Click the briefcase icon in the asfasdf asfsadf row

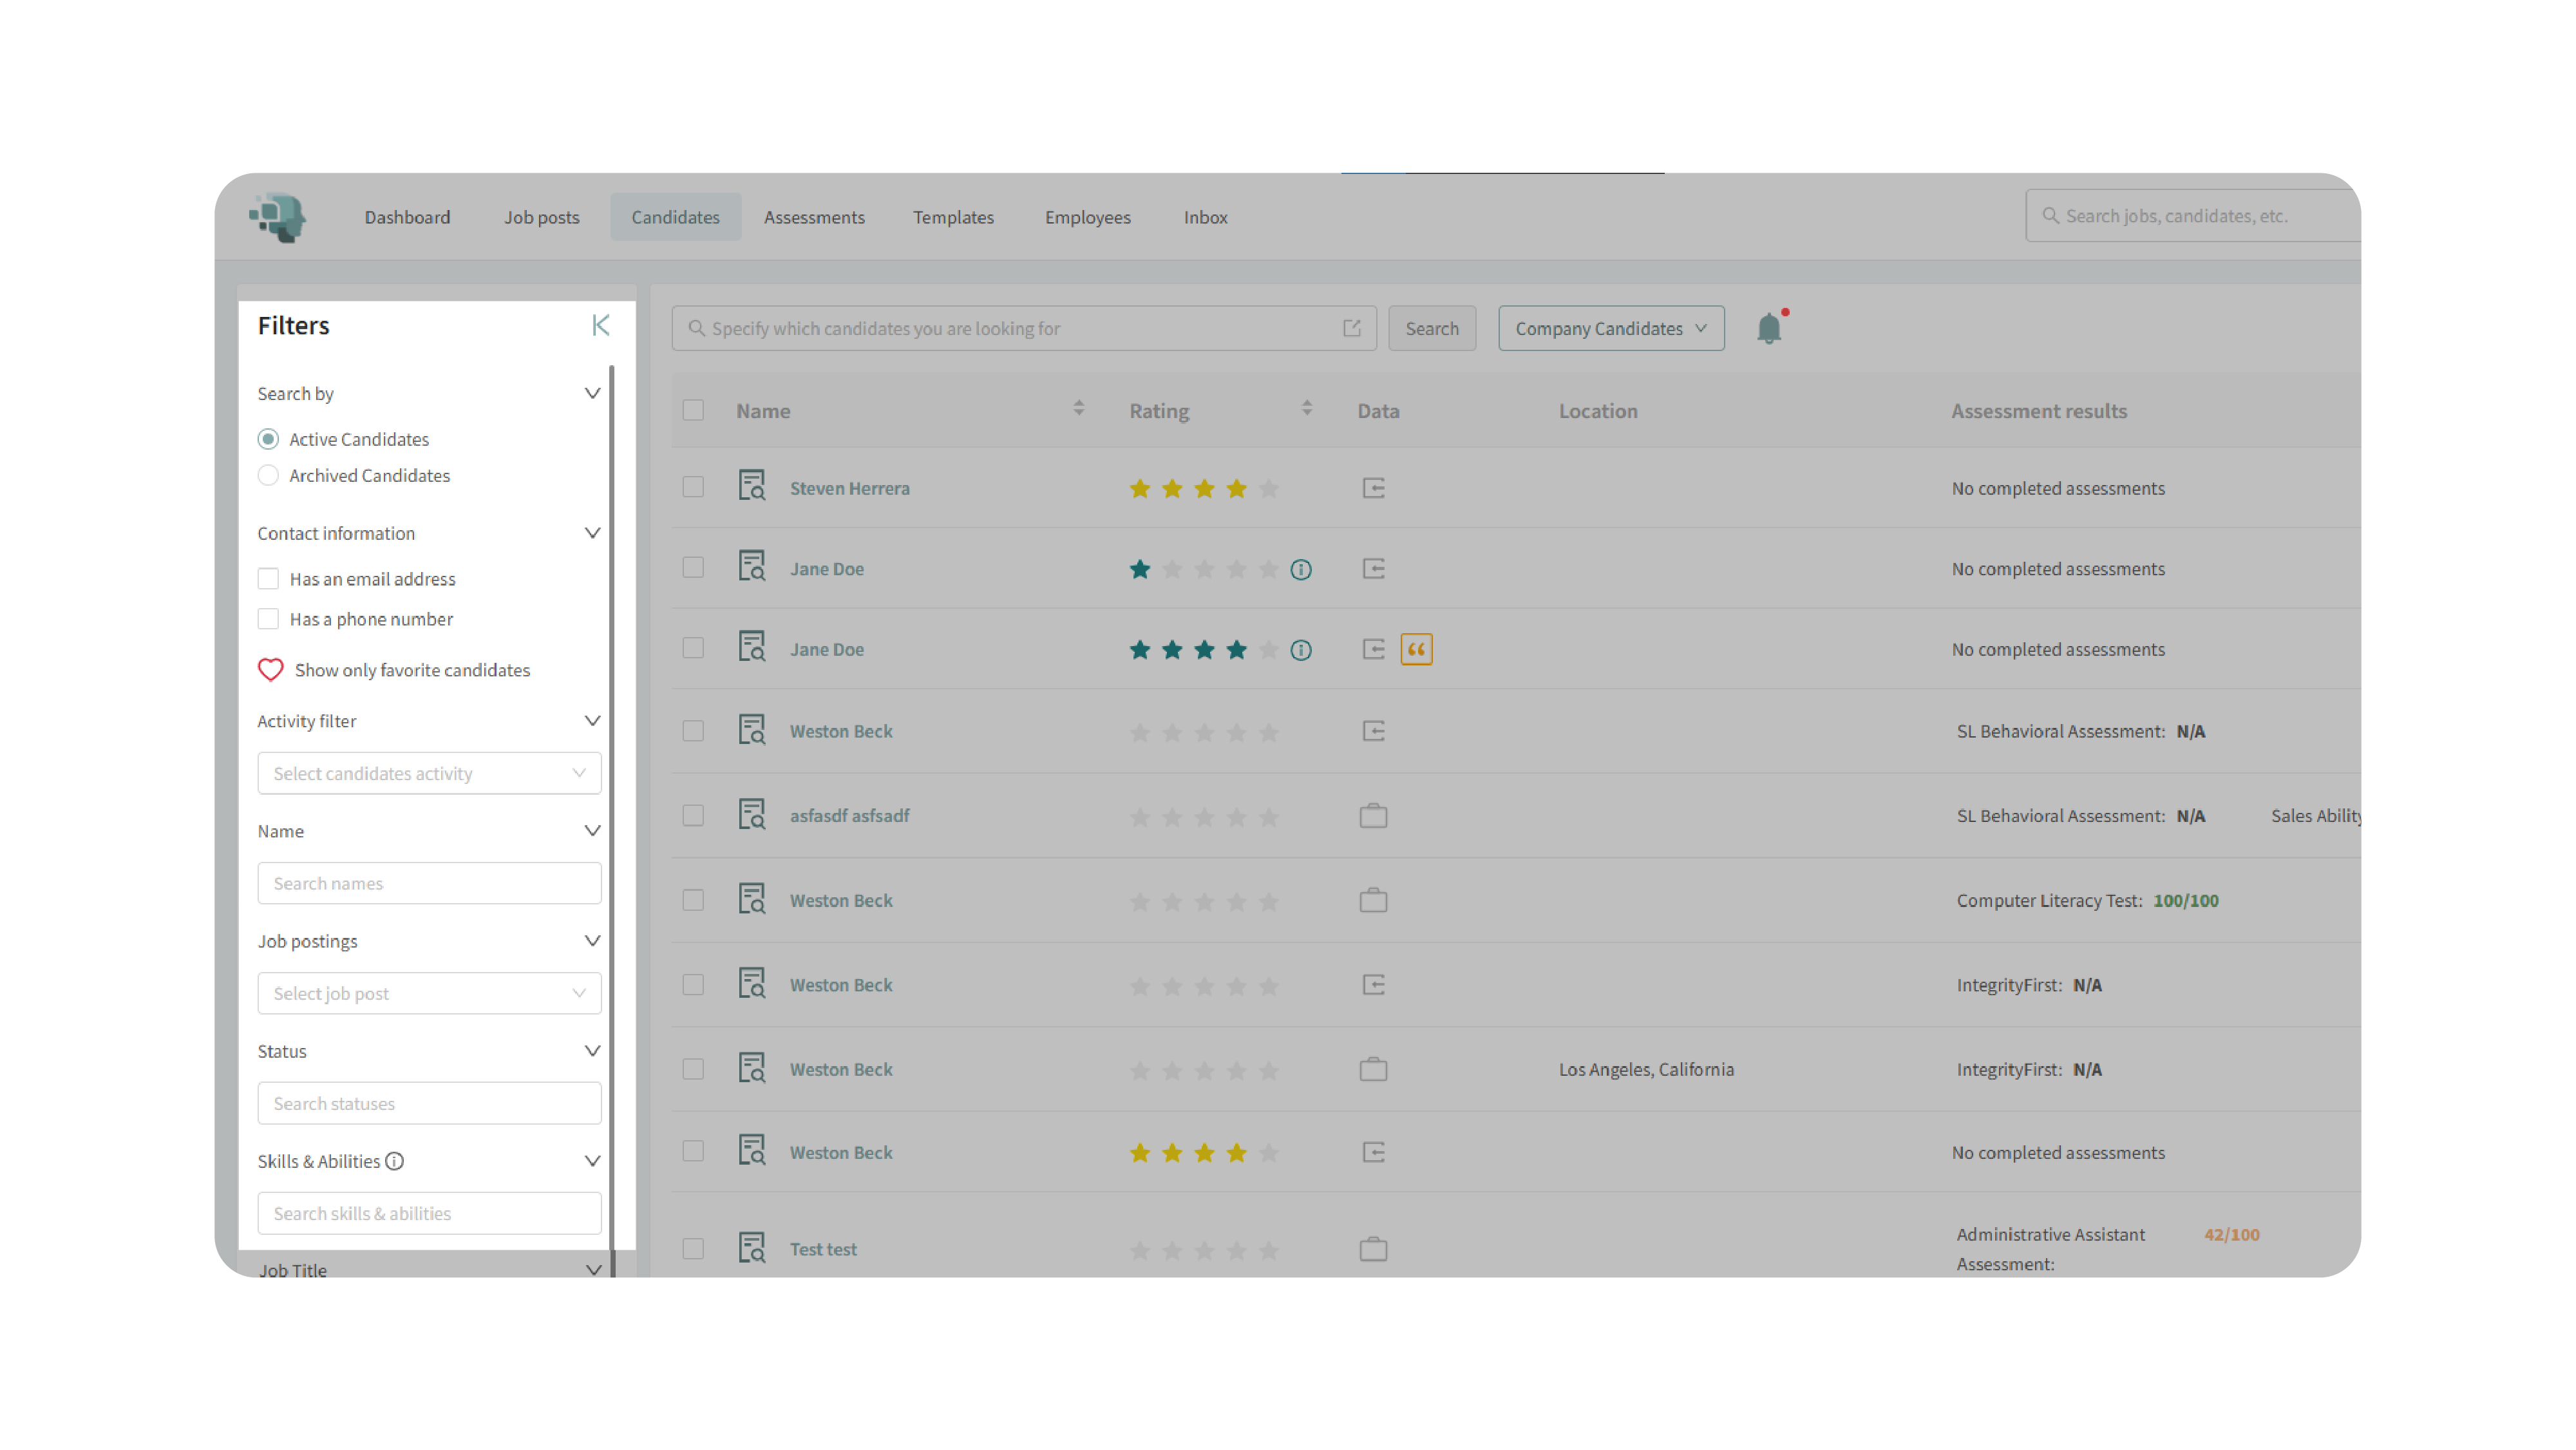1373,816
